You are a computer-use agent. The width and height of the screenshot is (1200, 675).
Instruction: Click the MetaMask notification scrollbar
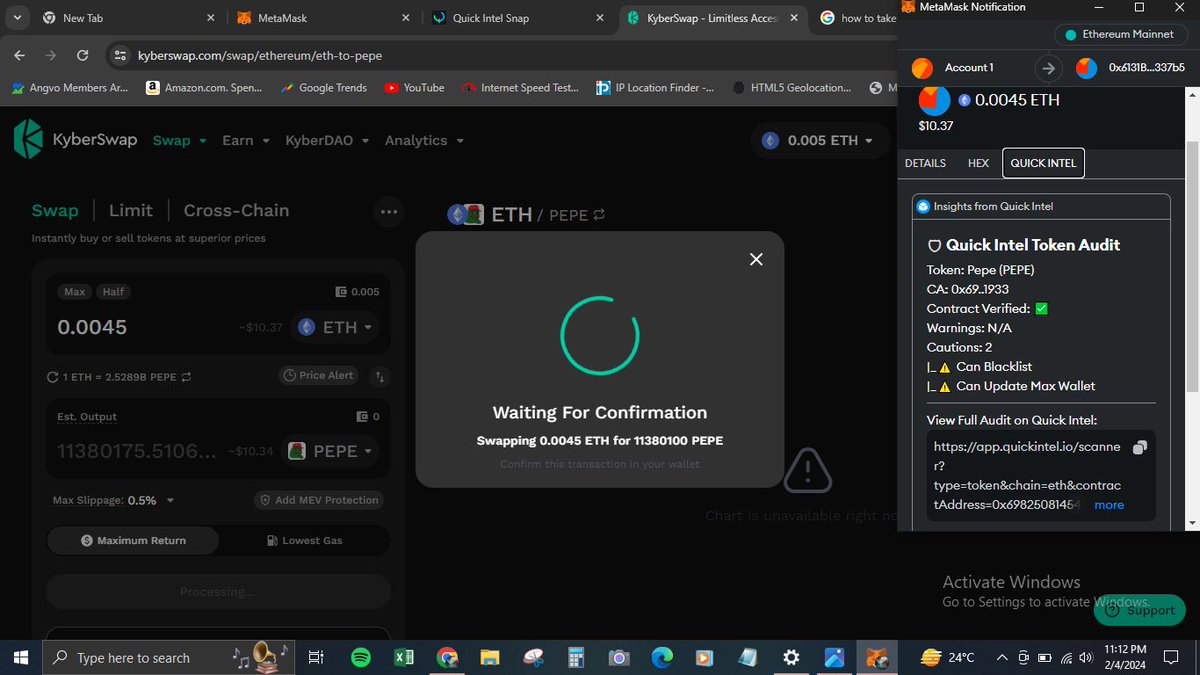click(x=1192, y=265)
